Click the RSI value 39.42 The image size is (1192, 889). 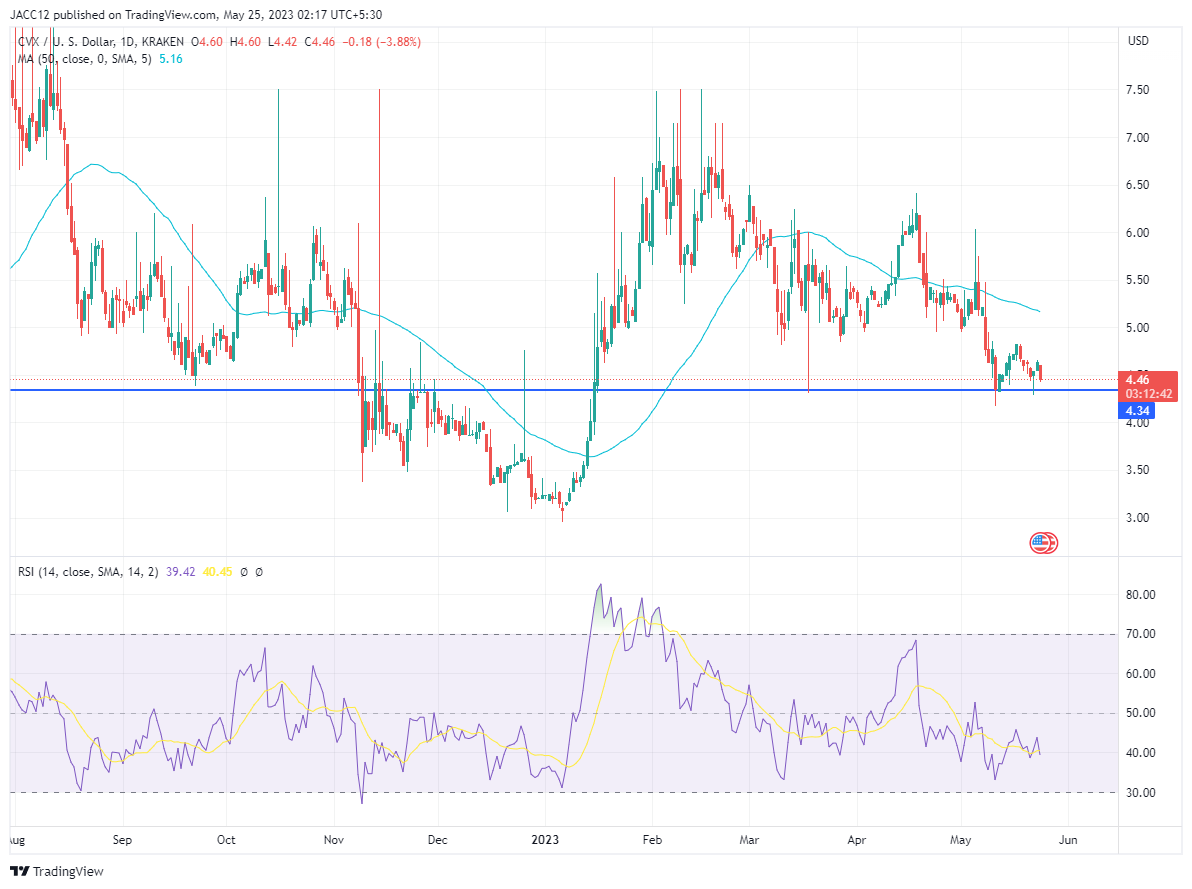coord(181,572)
